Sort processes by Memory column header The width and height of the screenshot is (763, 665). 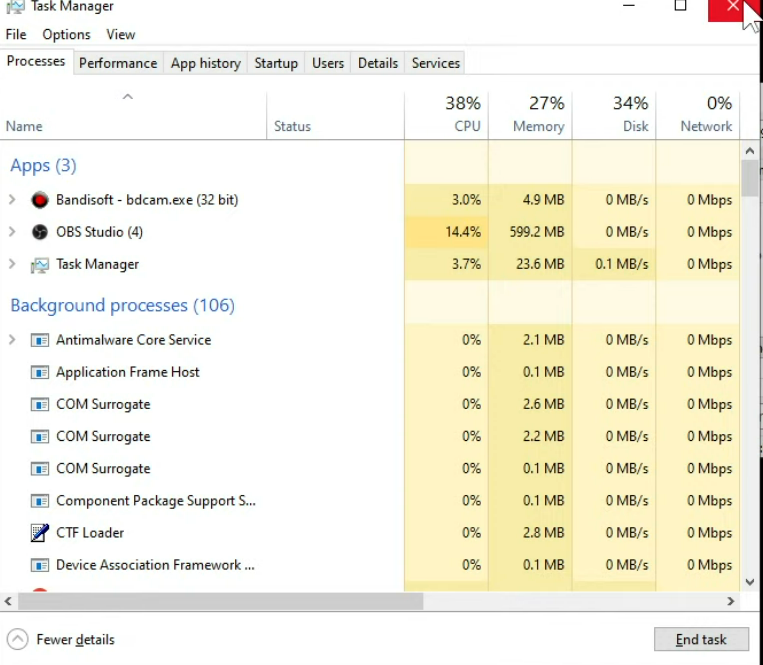(530, 115)
